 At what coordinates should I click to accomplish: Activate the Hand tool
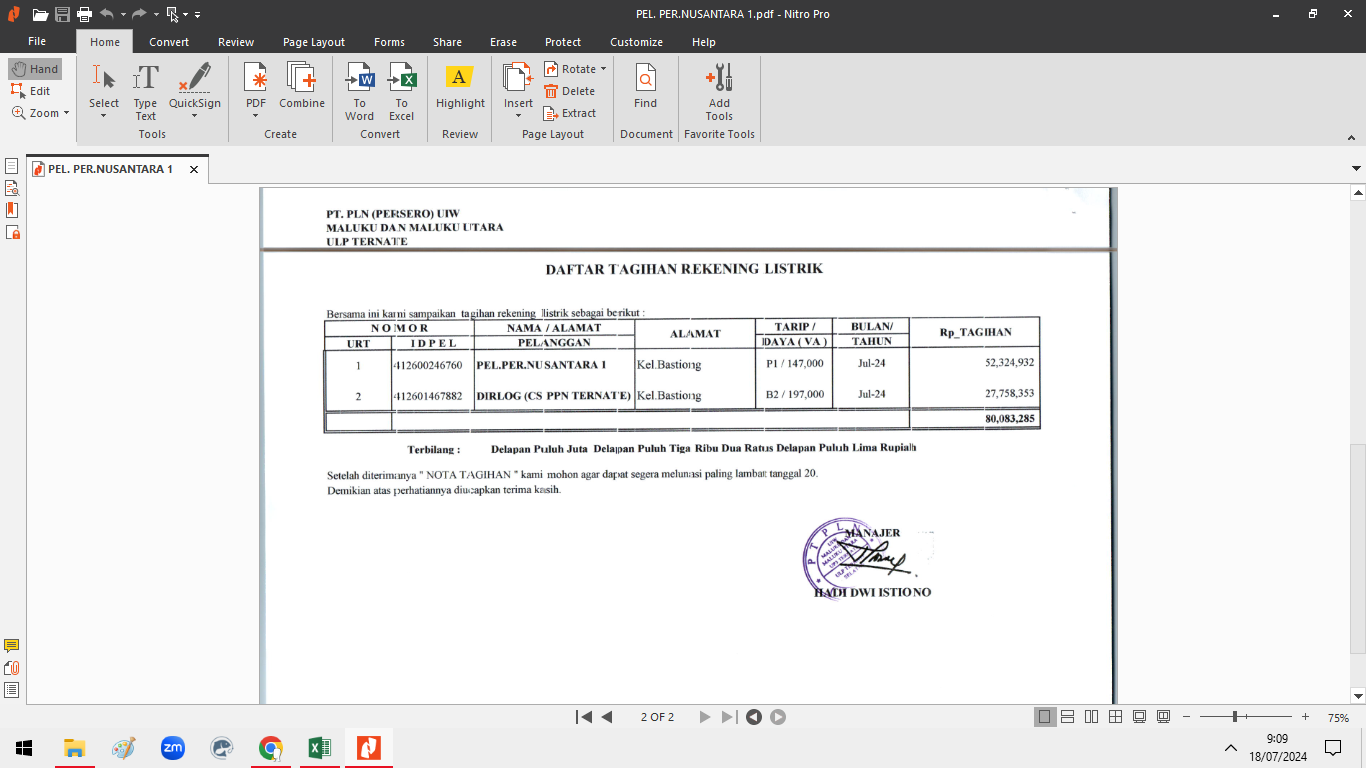coord(35,69)
